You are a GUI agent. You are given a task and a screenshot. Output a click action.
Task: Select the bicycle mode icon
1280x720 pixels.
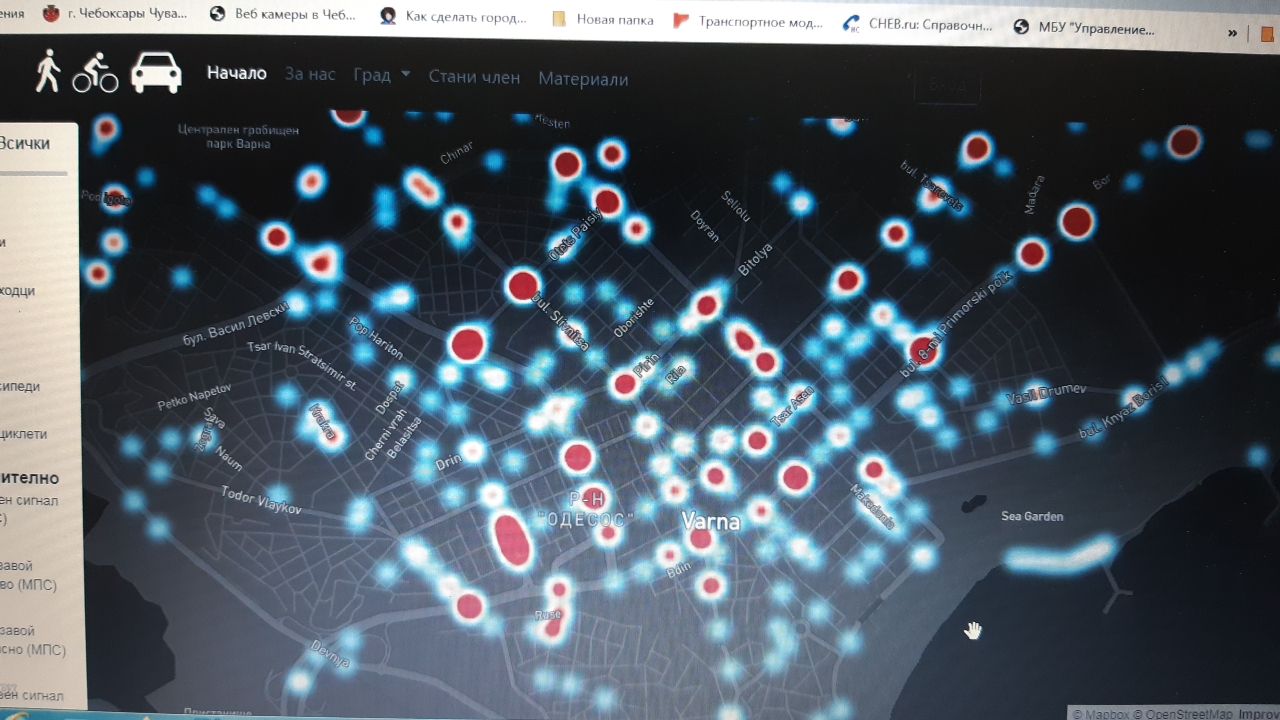tap(95, 72)
